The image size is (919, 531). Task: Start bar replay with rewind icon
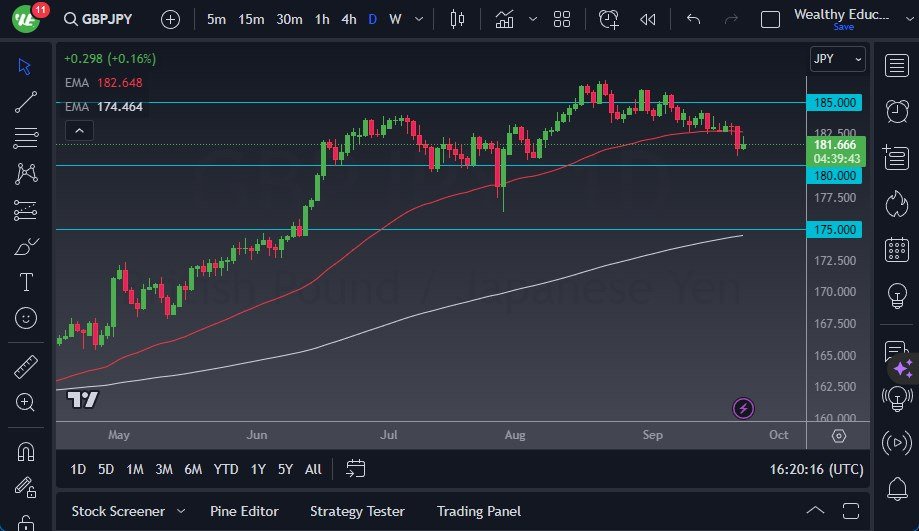648,19
